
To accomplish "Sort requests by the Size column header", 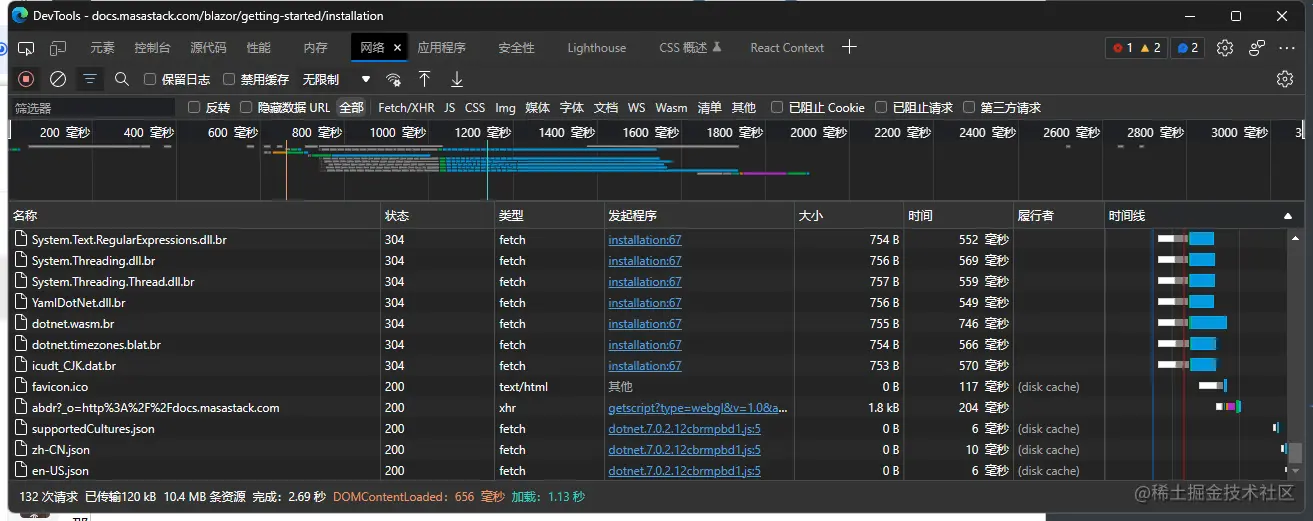I will tap(849, 216).
